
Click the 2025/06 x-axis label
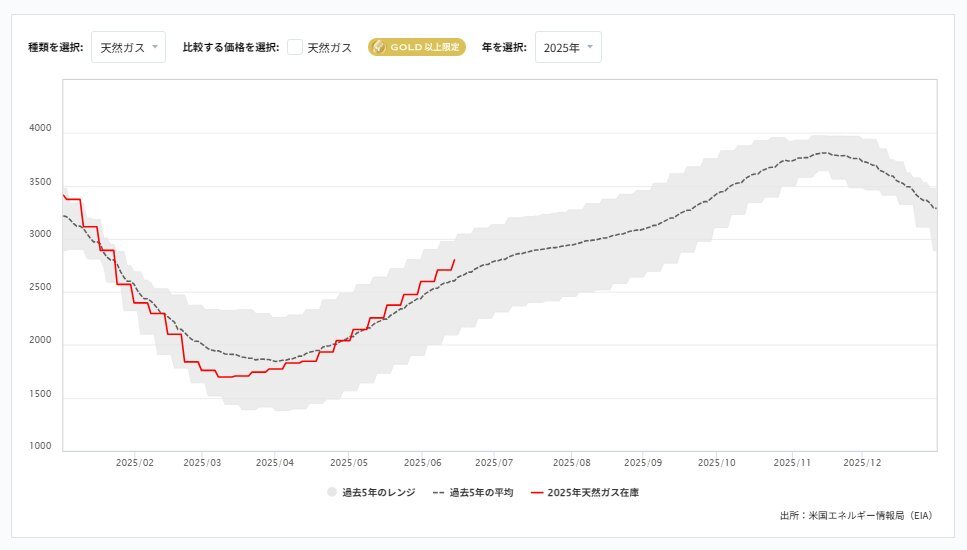click(x=422, y=462)
